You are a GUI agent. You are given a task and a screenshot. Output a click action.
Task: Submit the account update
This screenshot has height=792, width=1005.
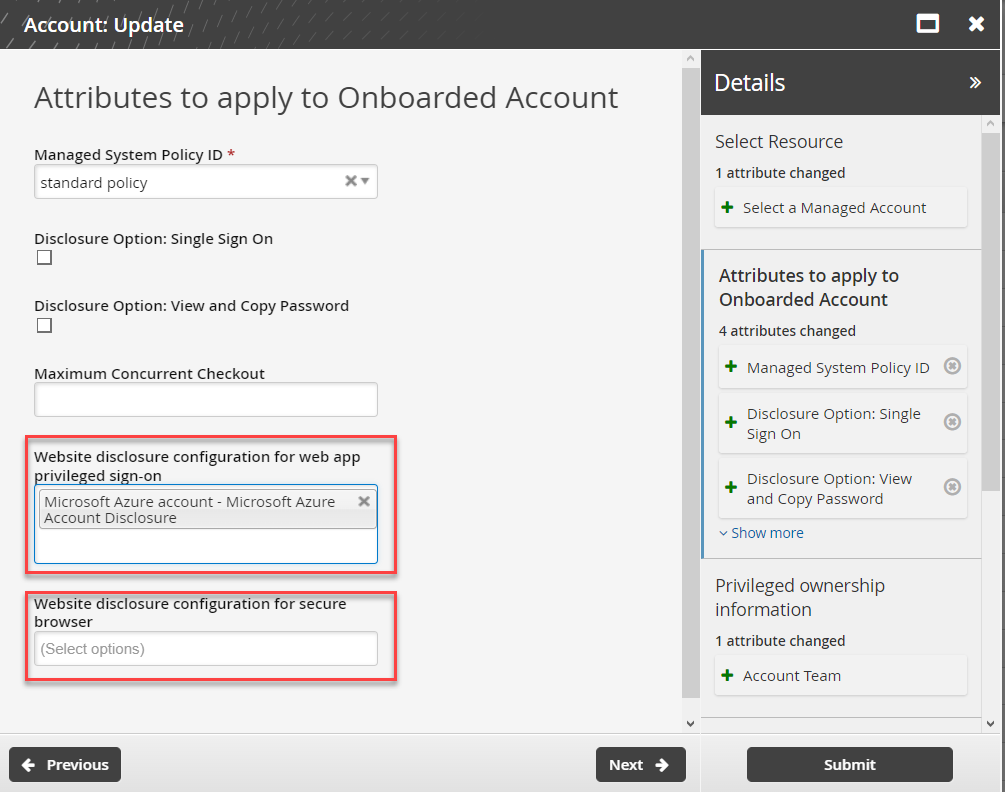(849, 764)
